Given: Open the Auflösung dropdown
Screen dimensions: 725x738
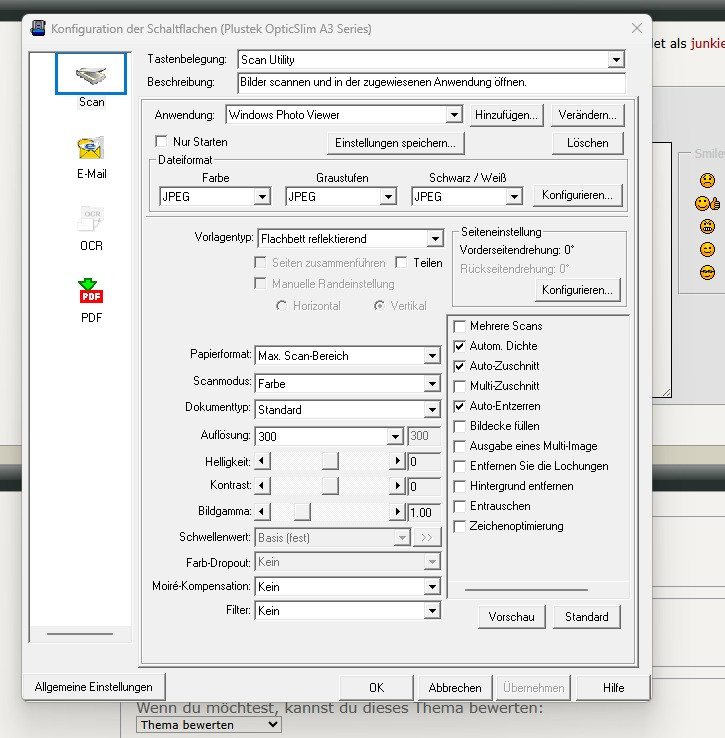Looking at the screenshot, I should pyautogui.click(x=395, y=437).
